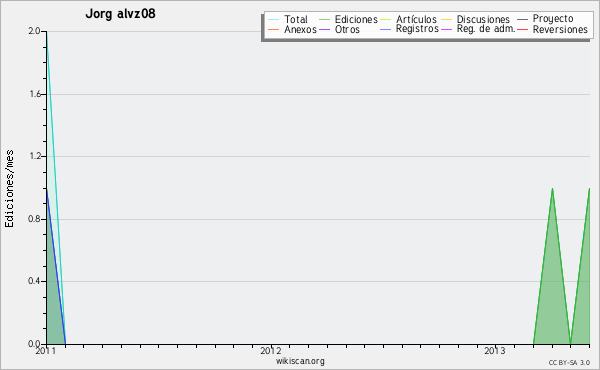
Task: Click the 2.0 y-axis value
Action: tap(35, 31)
